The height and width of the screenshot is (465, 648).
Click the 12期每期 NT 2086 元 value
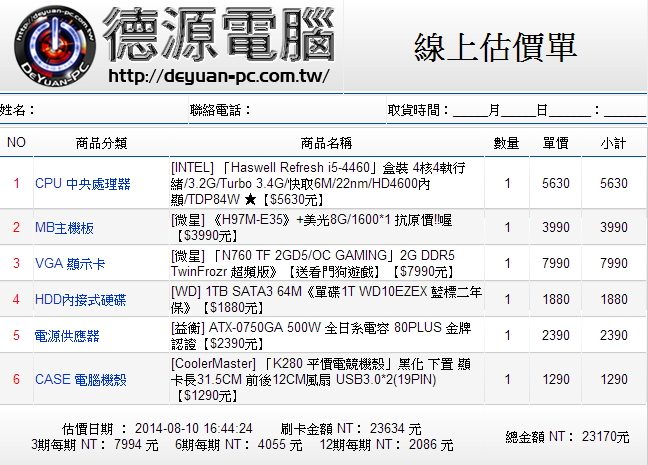pos(386,445)
